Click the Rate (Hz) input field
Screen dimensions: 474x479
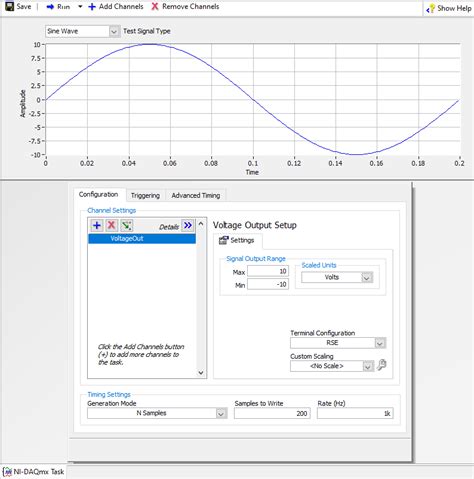355,413
